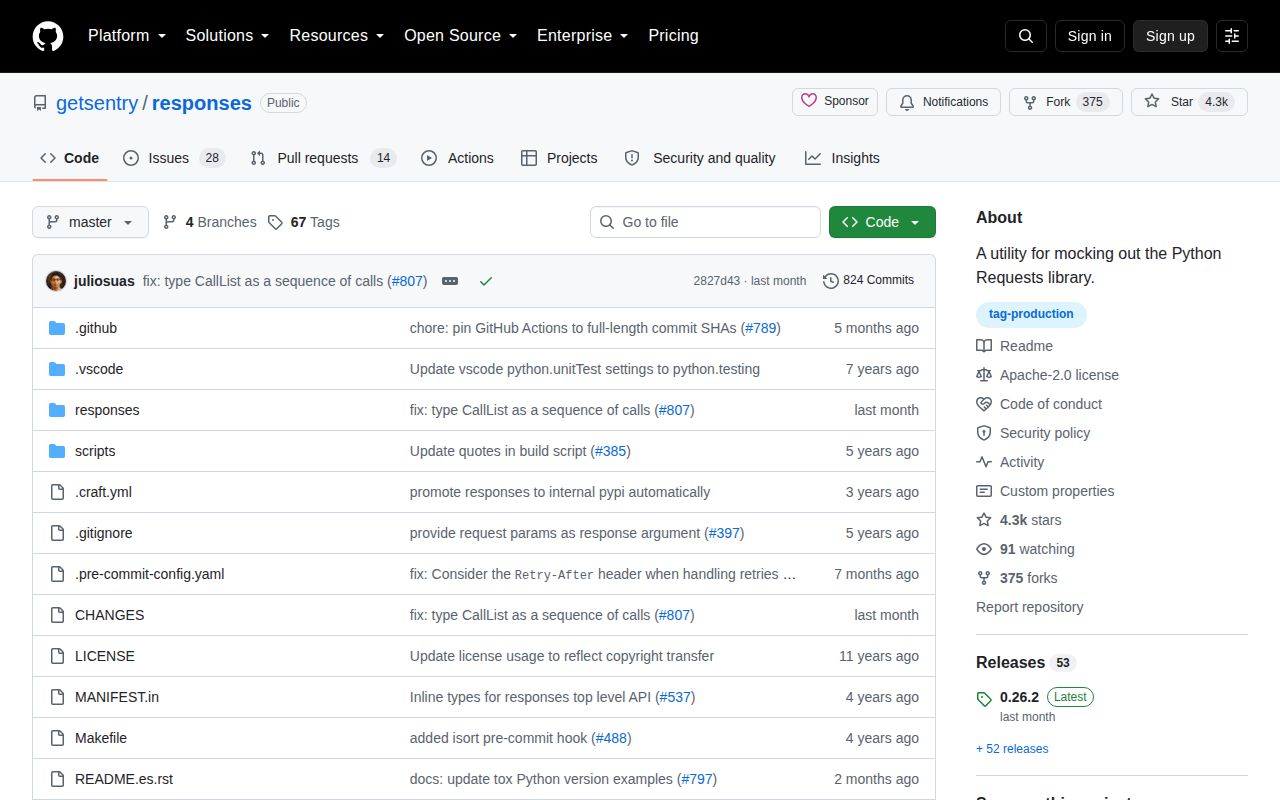
Task: Expand commit message ellipsis button
Action: click(450, 281)
